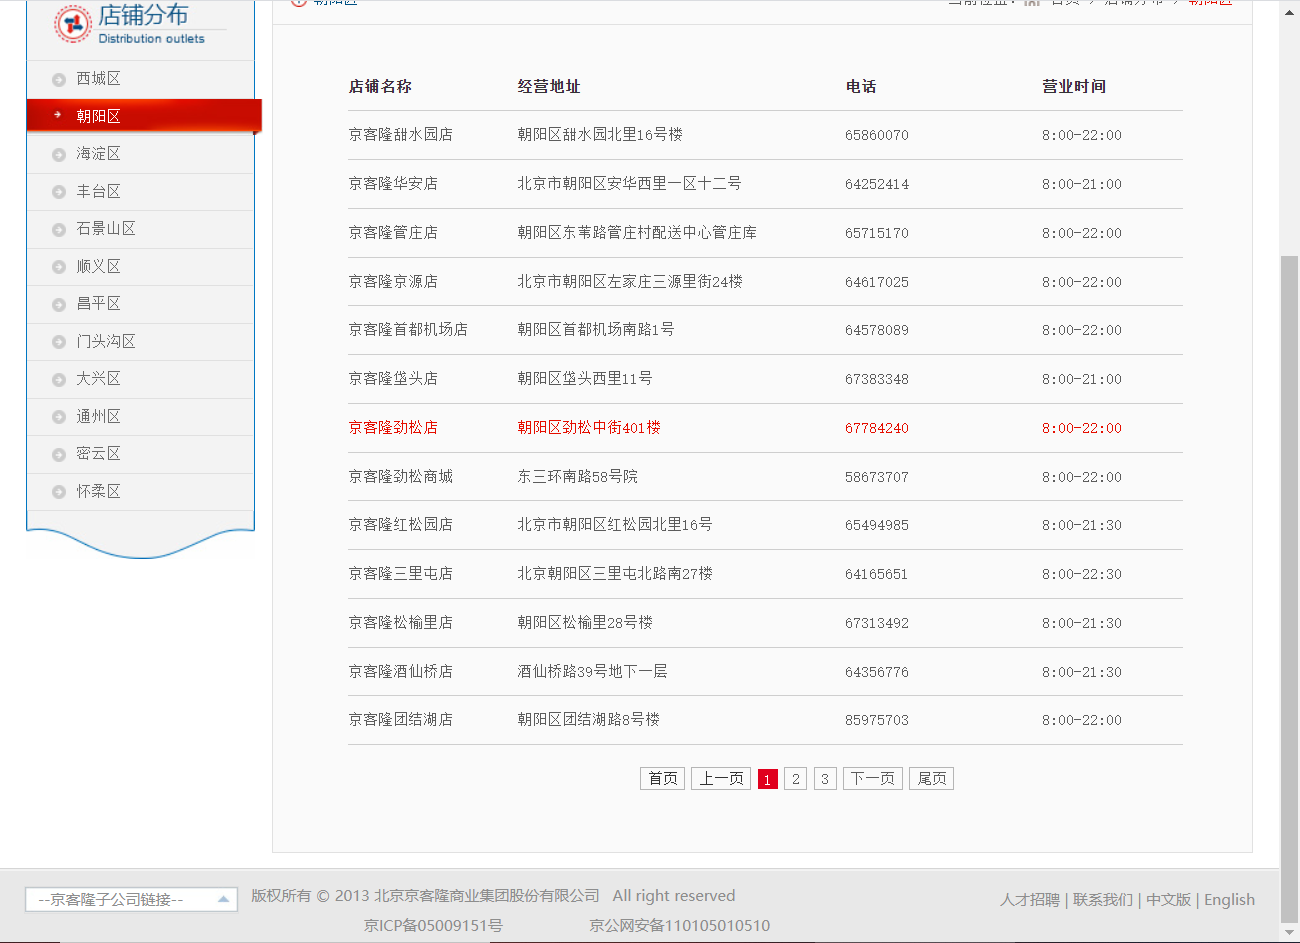Click store name 京客隆管庄店

[393, 233]
